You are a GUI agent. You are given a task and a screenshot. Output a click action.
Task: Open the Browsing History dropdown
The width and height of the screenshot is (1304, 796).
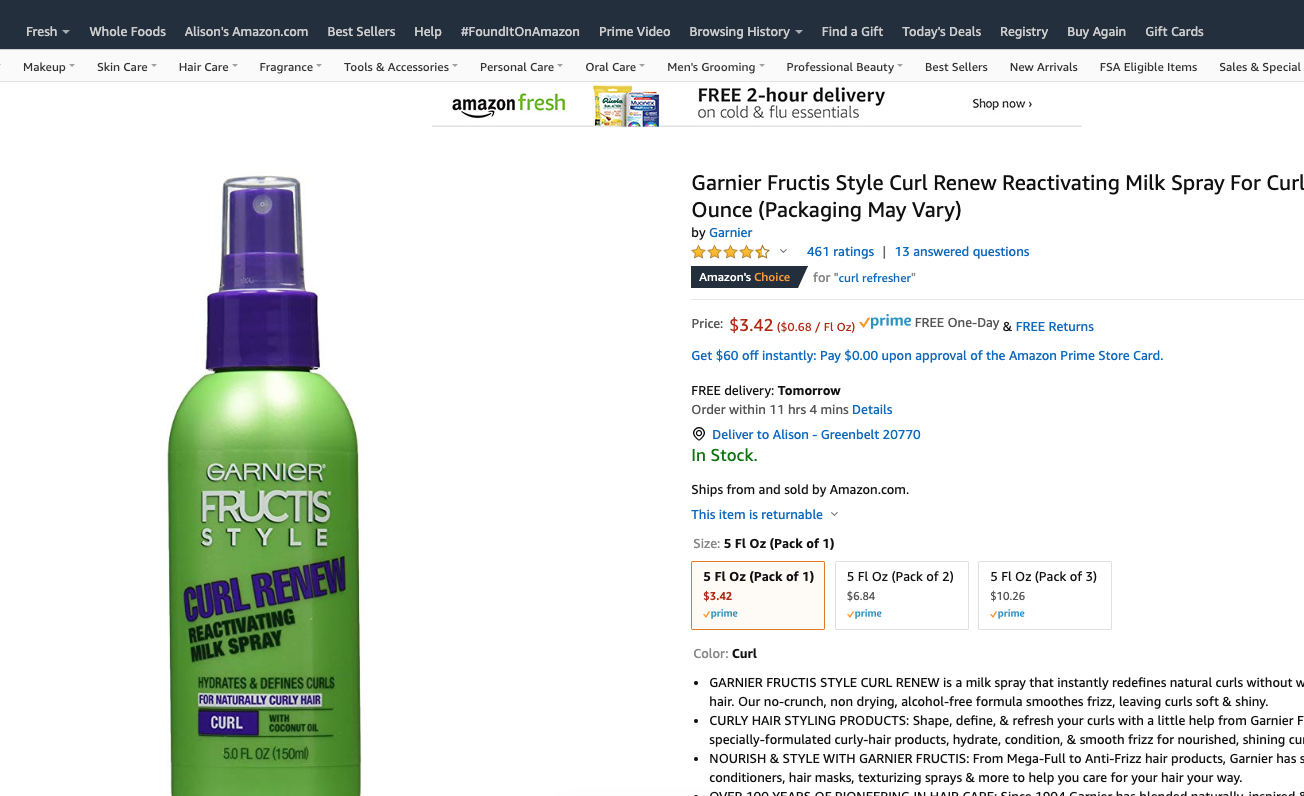coord(745,31)
